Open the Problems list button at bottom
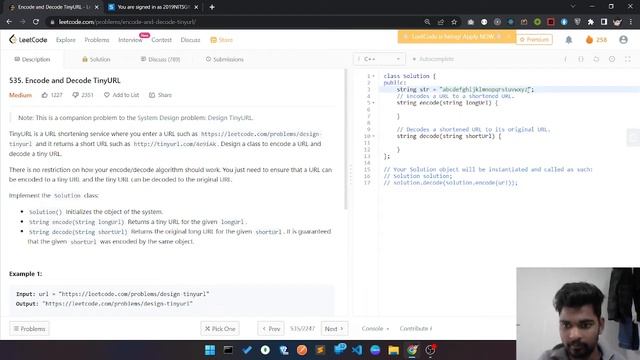The image size is (640, 360). 29,329
